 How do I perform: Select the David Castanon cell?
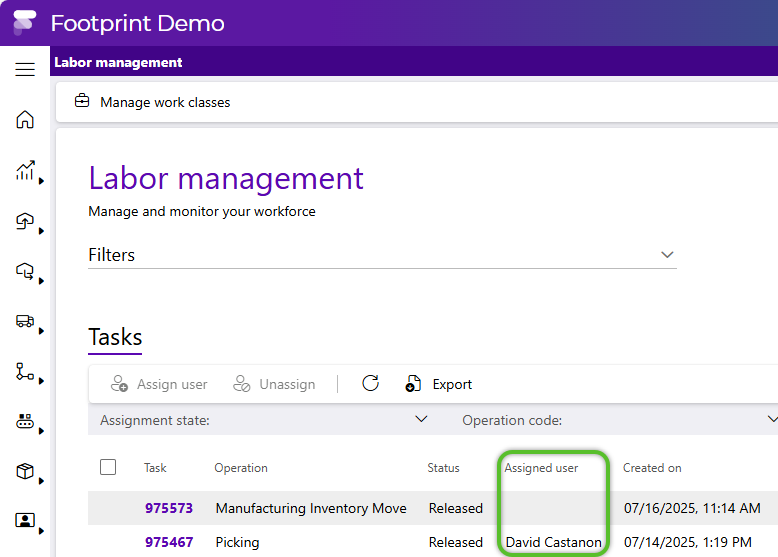click(x=554, y=542)
